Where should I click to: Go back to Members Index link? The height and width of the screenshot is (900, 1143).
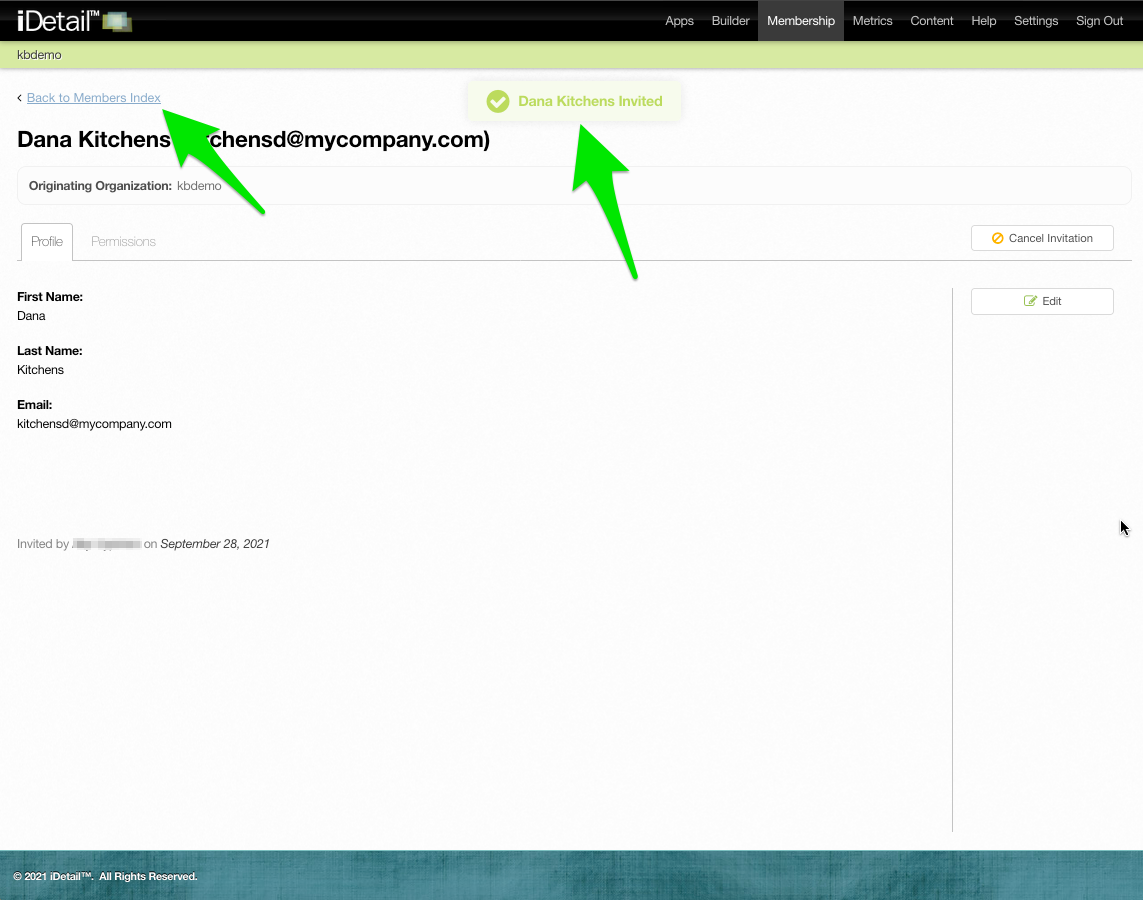[93, 98]
